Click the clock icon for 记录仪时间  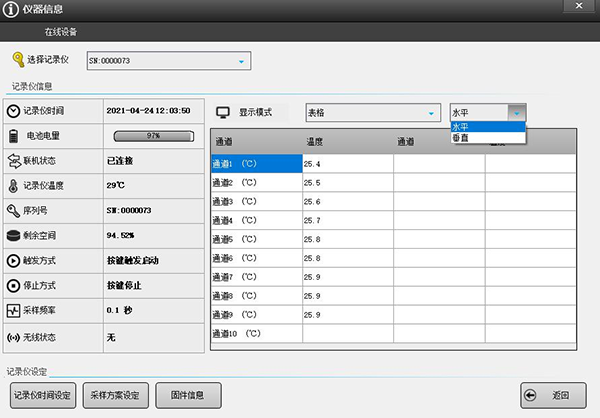[13, 111]
